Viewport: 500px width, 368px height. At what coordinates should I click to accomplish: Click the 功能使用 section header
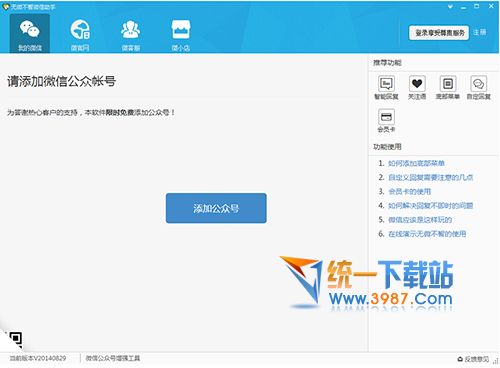[x=387, y=147]
